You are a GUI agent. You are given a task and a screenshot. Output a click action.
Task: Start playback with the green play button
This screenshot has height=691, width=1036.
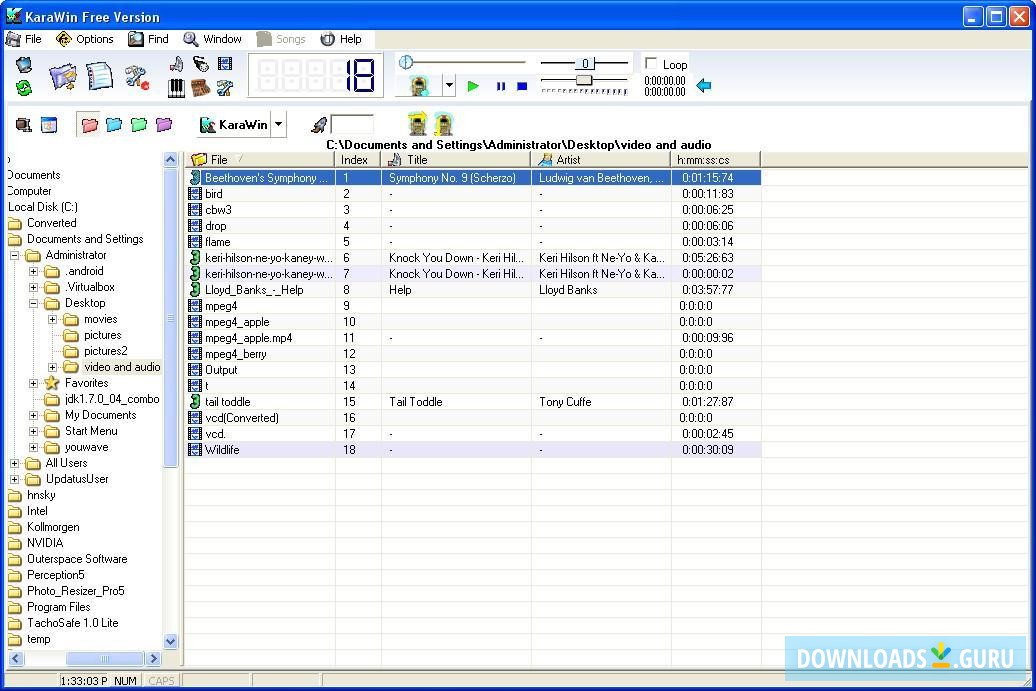tap(473, 86)
